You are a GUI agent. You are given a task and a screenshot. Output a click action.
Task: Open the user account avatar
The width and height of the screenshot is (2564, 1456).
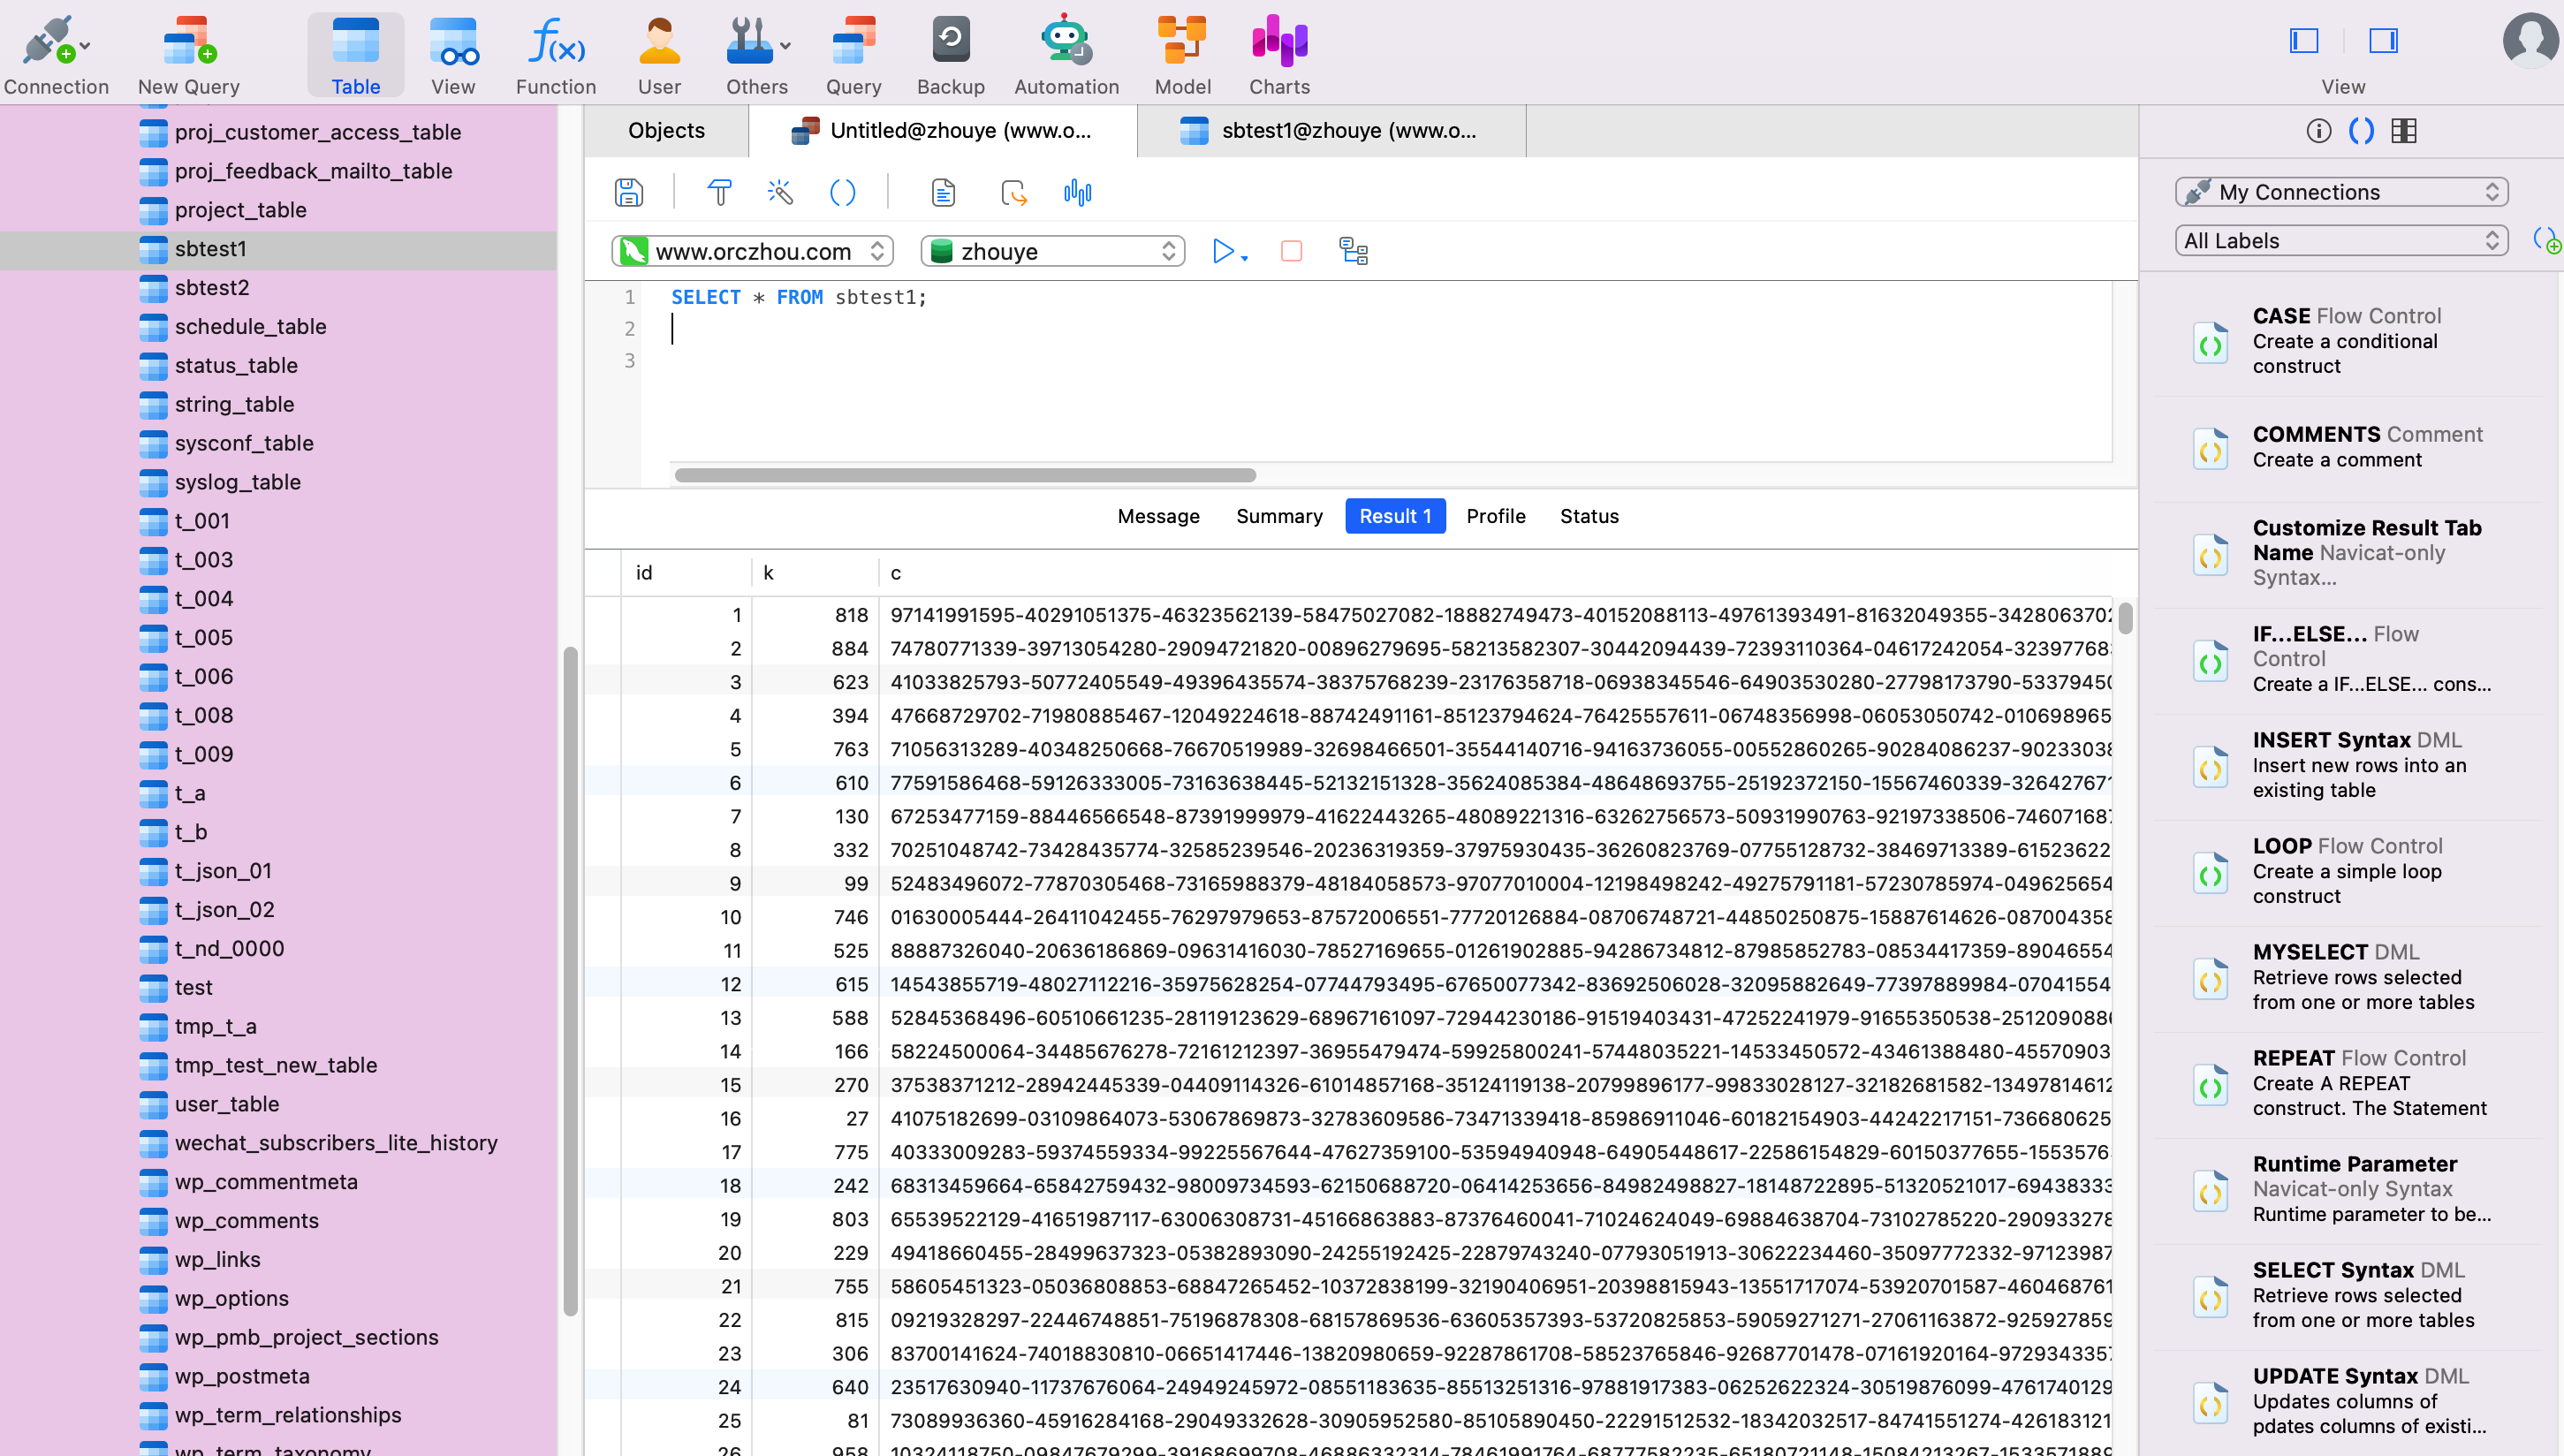coord(2530,40)
